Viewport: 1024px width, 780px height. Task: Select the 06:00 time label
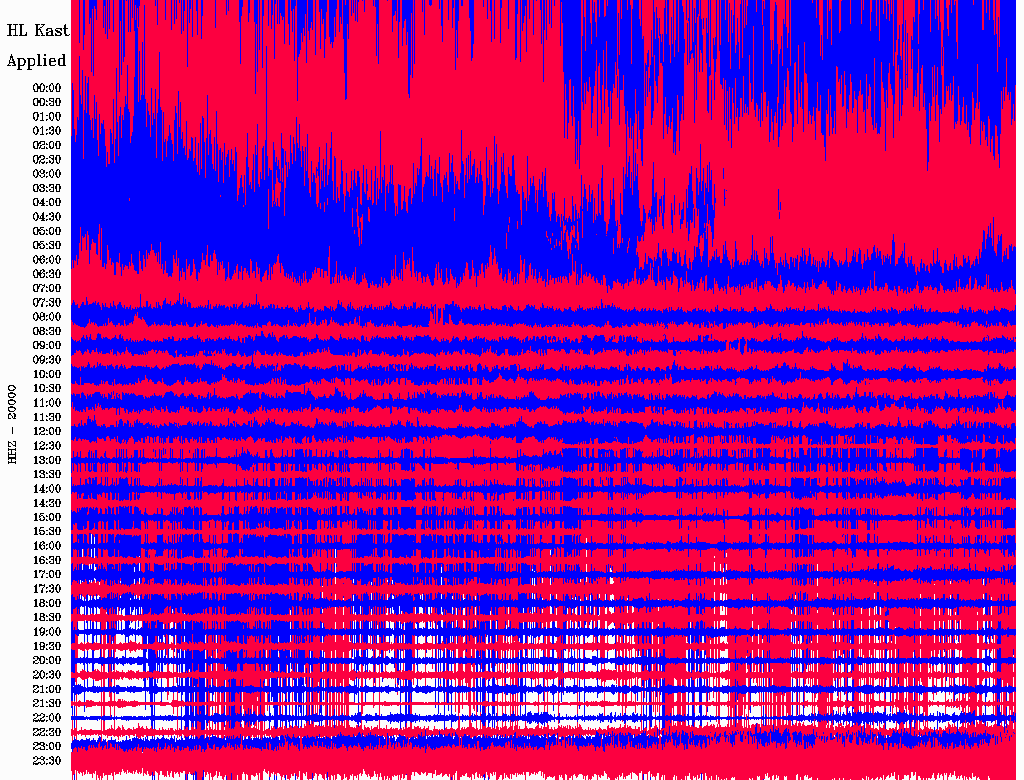pyautogui.click(x=47, y=259)
